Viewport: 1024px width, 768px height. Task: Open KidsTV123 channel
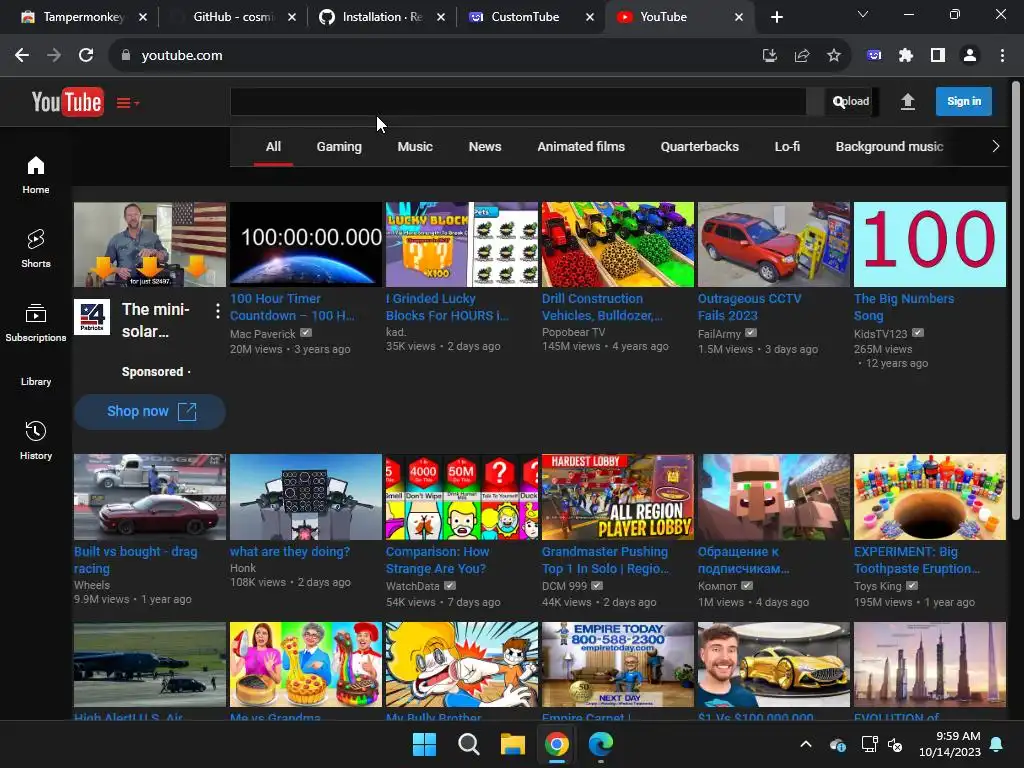point(880,334)
